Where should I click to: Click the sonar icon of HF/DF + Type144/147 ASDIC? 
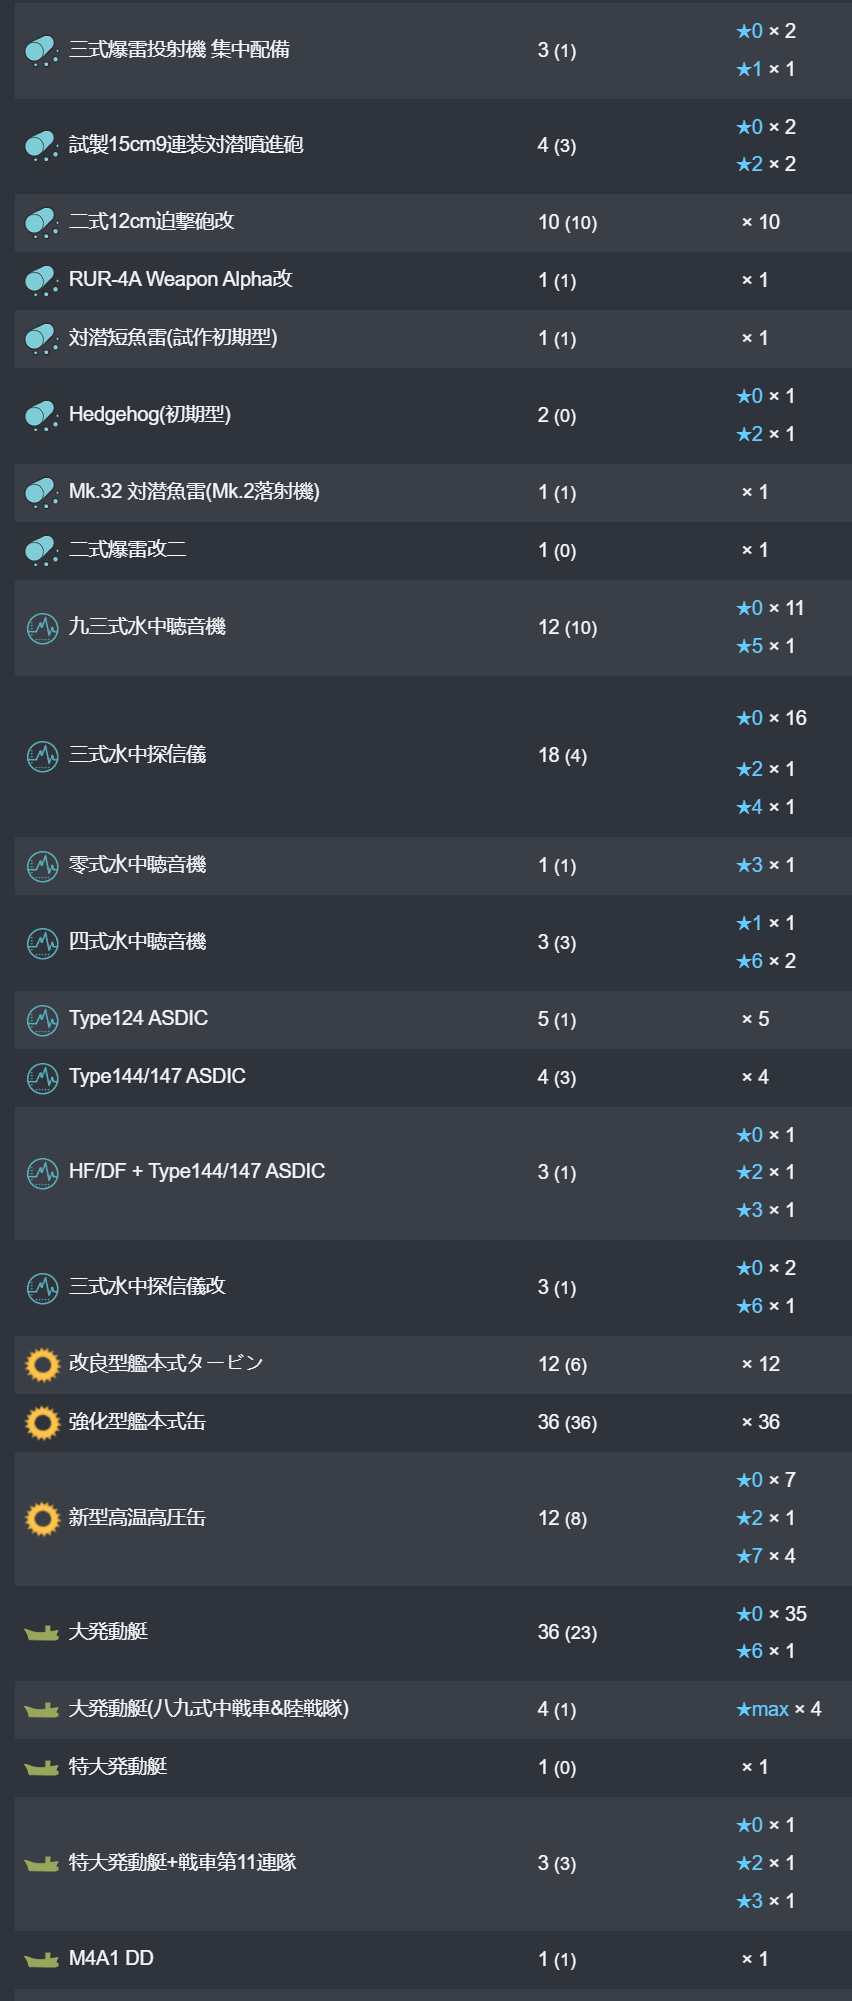pyautogui.click(x=42, y=1173)
